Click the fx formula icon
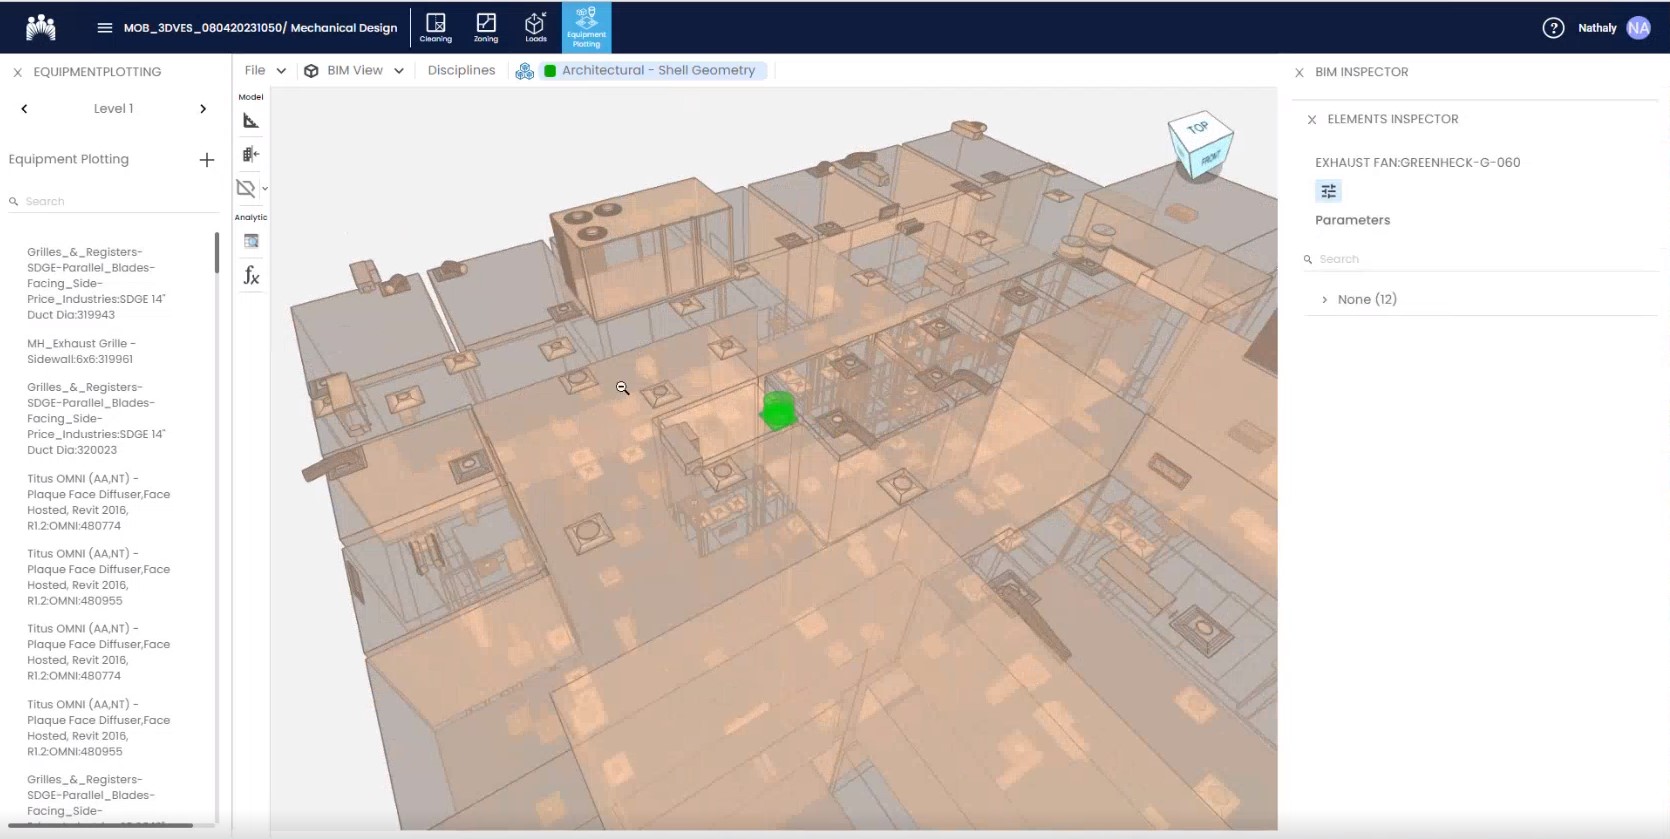Image resolution: width=1670 pixels, height=839 pixels. click(x=251, y=276)
